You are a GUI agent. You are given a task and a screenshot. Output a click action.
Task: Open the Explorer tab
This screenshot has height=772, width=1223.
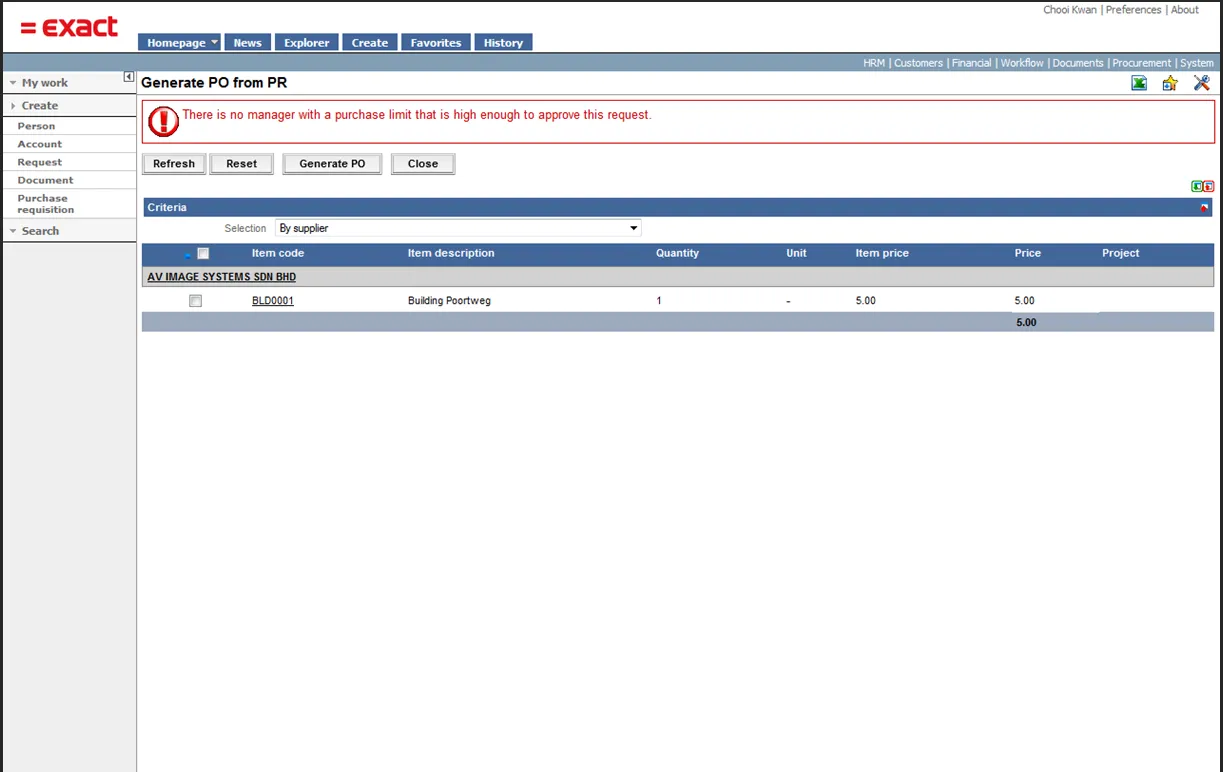306,43
